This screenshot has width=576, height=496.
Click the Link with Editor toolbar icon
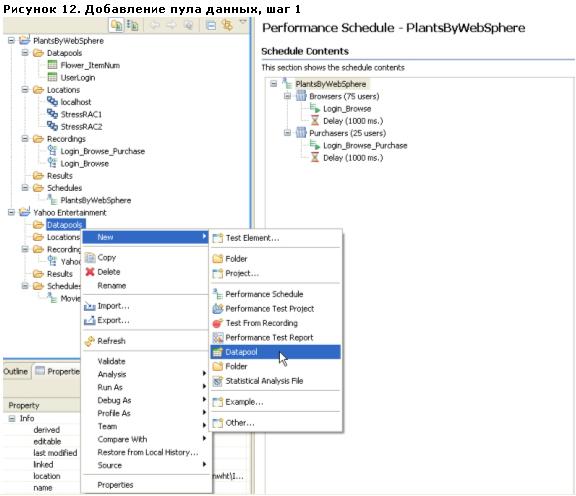pyautogui.click(x=227, y=25)
